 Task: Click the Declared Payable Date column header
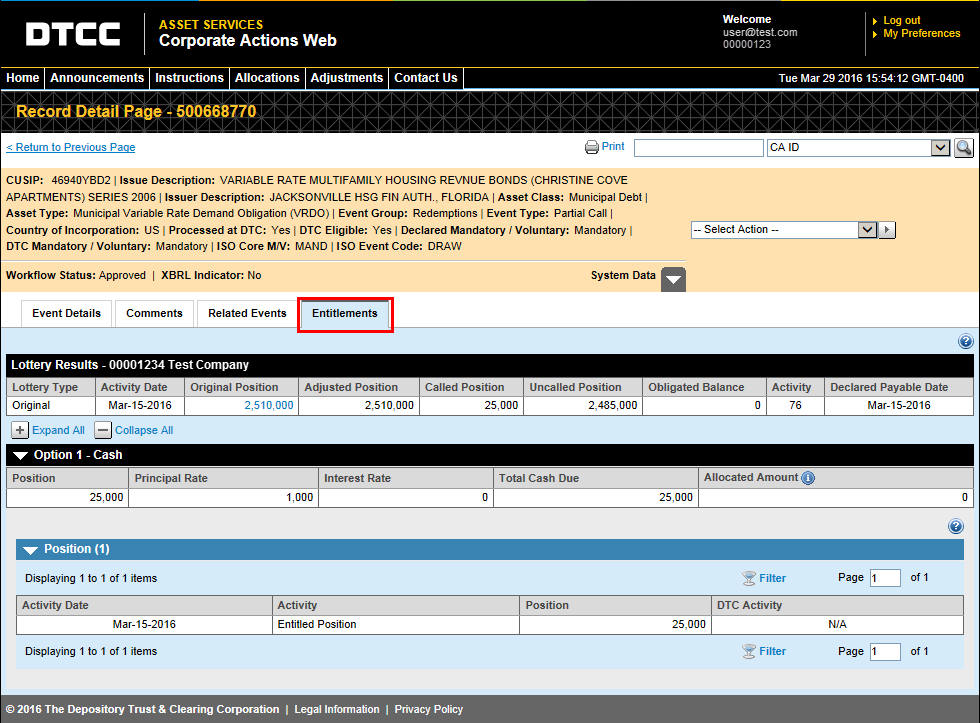pyautogui.click(x=899, y=387)
